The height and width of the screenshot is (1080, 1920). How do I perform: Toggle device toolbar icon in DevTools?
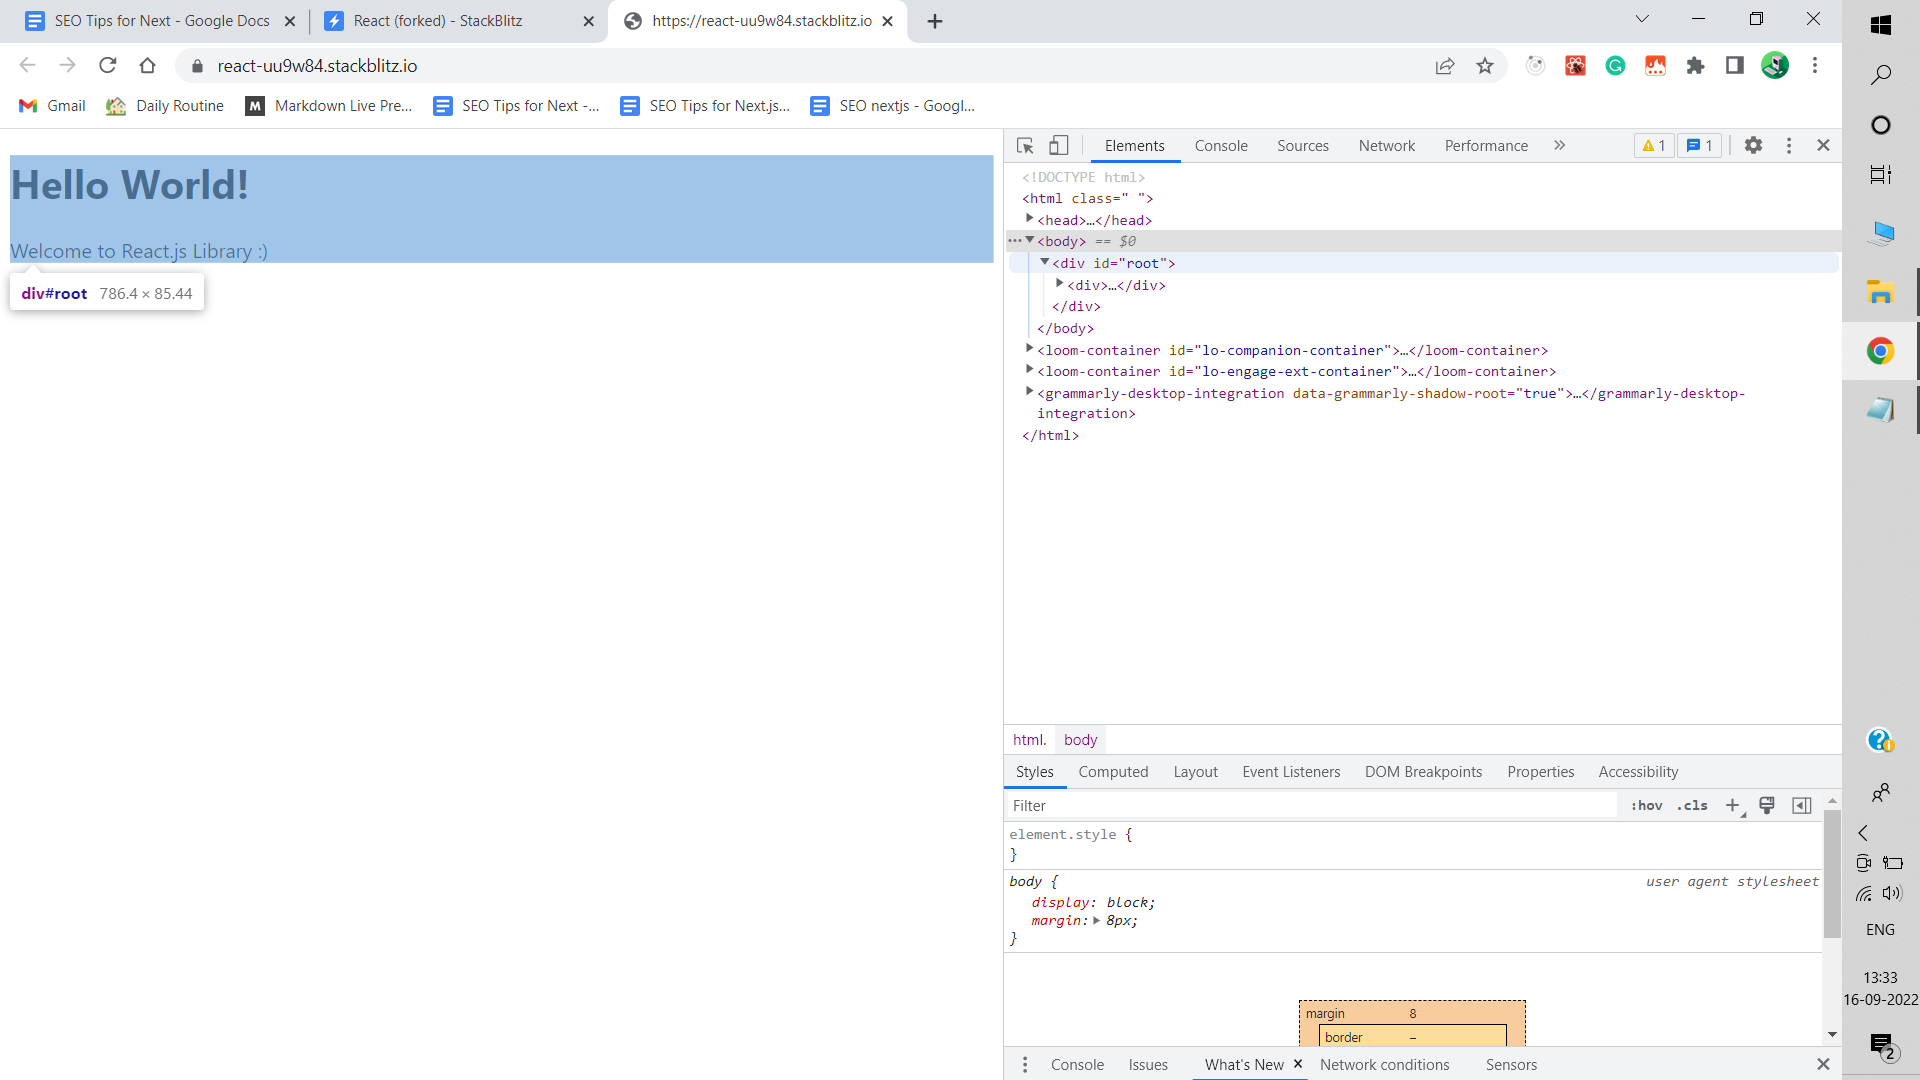[1058, 146]
